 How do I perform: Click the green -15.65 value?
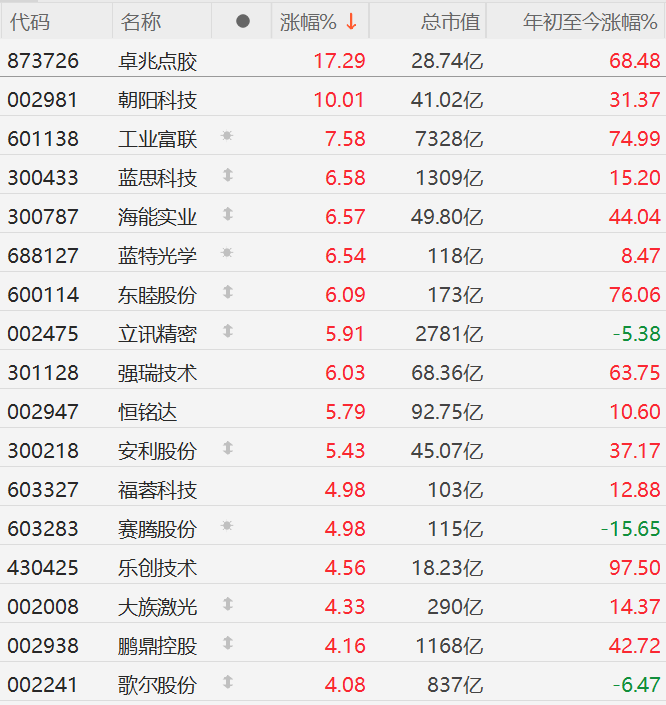coord(630,529)
